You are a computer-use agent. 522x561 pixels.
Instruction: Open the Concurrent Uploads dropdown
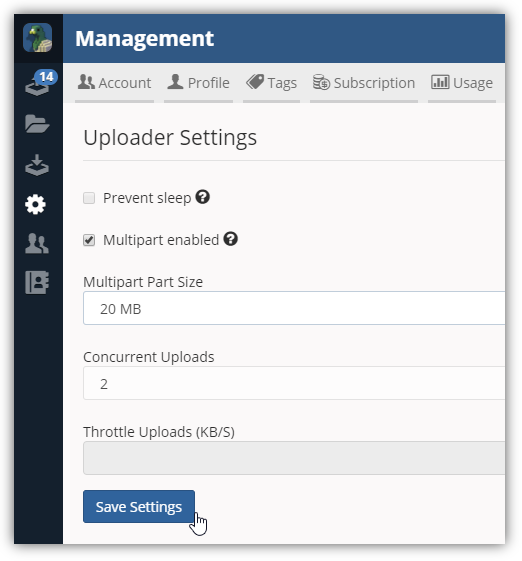[x=294, y=383]
